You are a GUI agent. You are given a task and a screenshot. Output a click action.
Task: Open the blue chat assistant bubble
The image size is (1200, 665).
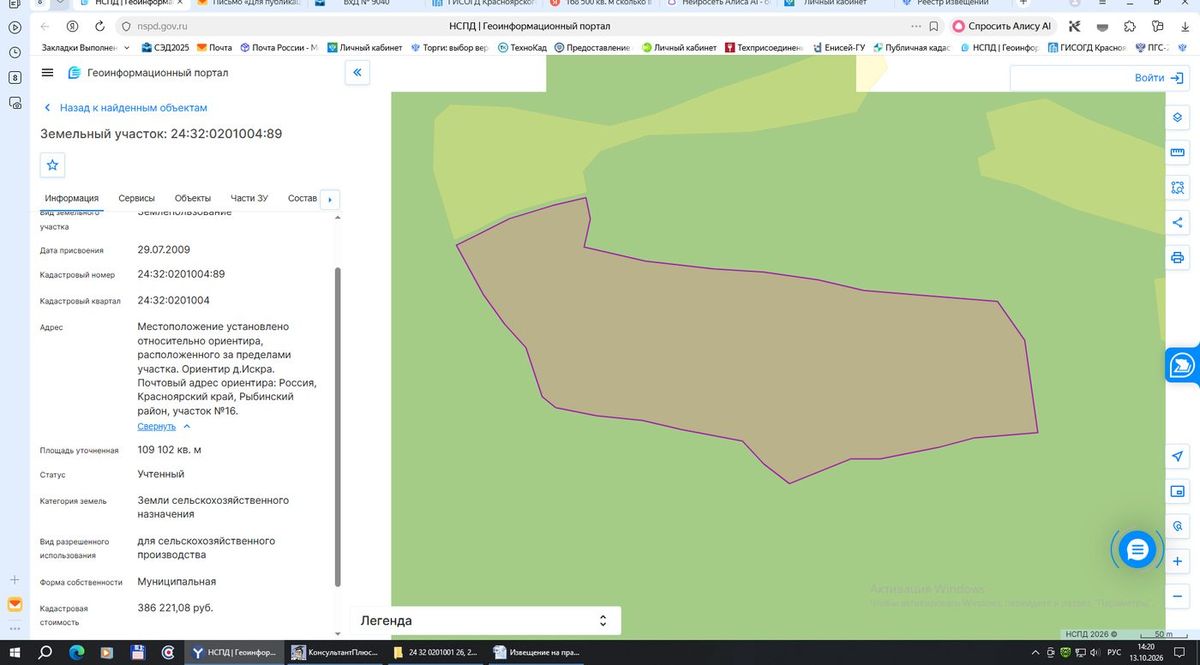tap(1137, 548)
